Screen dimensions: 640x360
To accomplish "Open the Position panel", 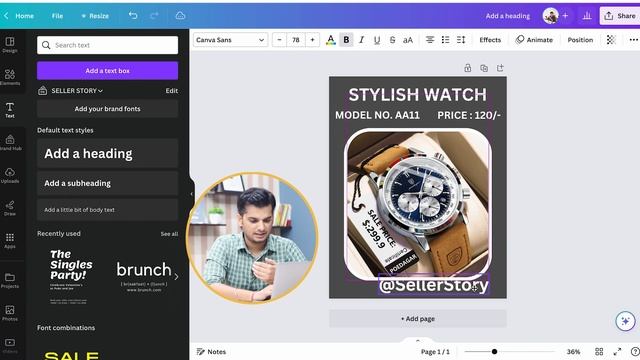I will coord(580,40).
